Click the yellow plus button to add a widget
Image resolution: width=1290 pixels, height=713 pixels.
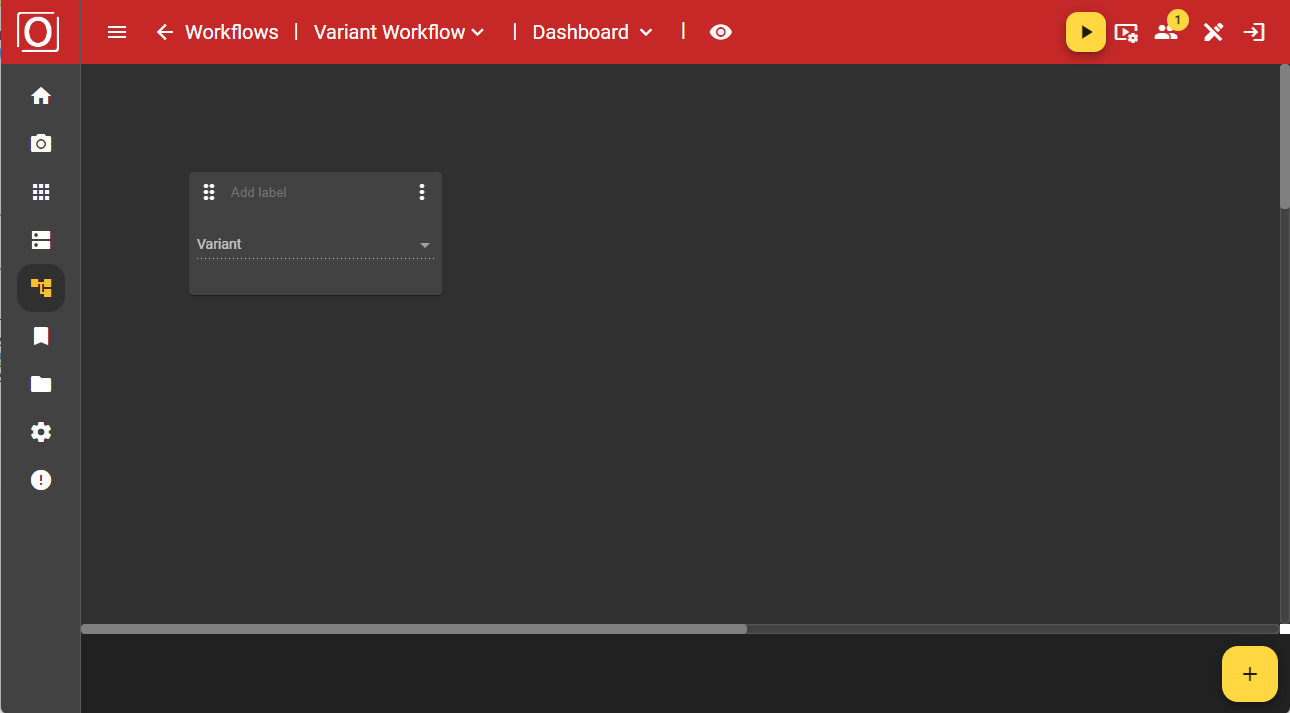(x=1249, y=674)
